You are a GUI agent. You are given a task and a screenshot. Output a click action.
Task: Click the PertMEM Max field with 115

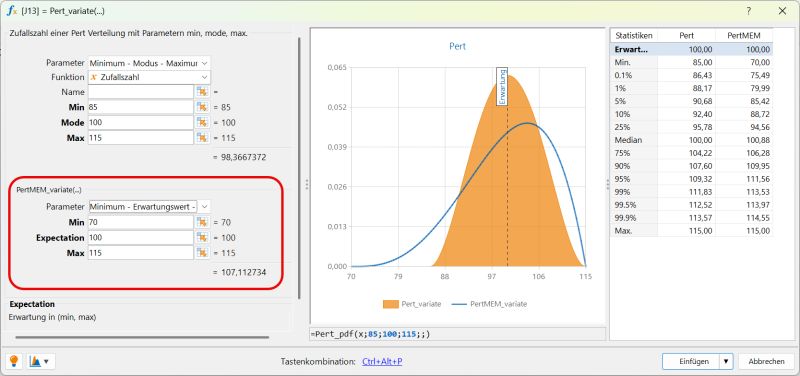tap(141, 253)
